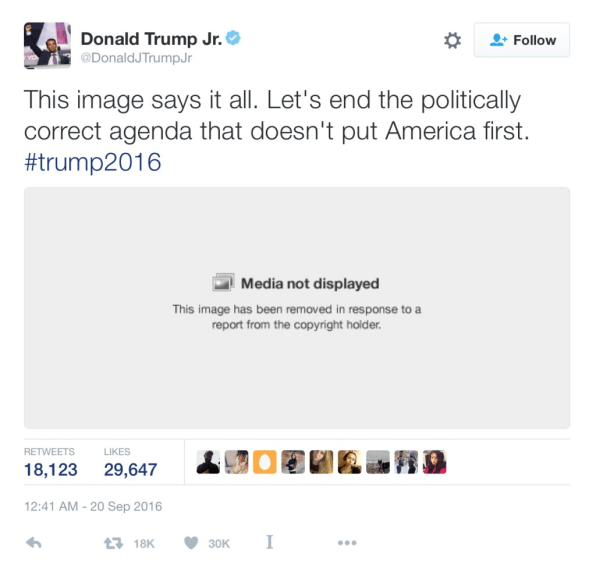Like the tweet with the heart icon
Viewport: 596px width, 576px height.
(x=191, y=543)
